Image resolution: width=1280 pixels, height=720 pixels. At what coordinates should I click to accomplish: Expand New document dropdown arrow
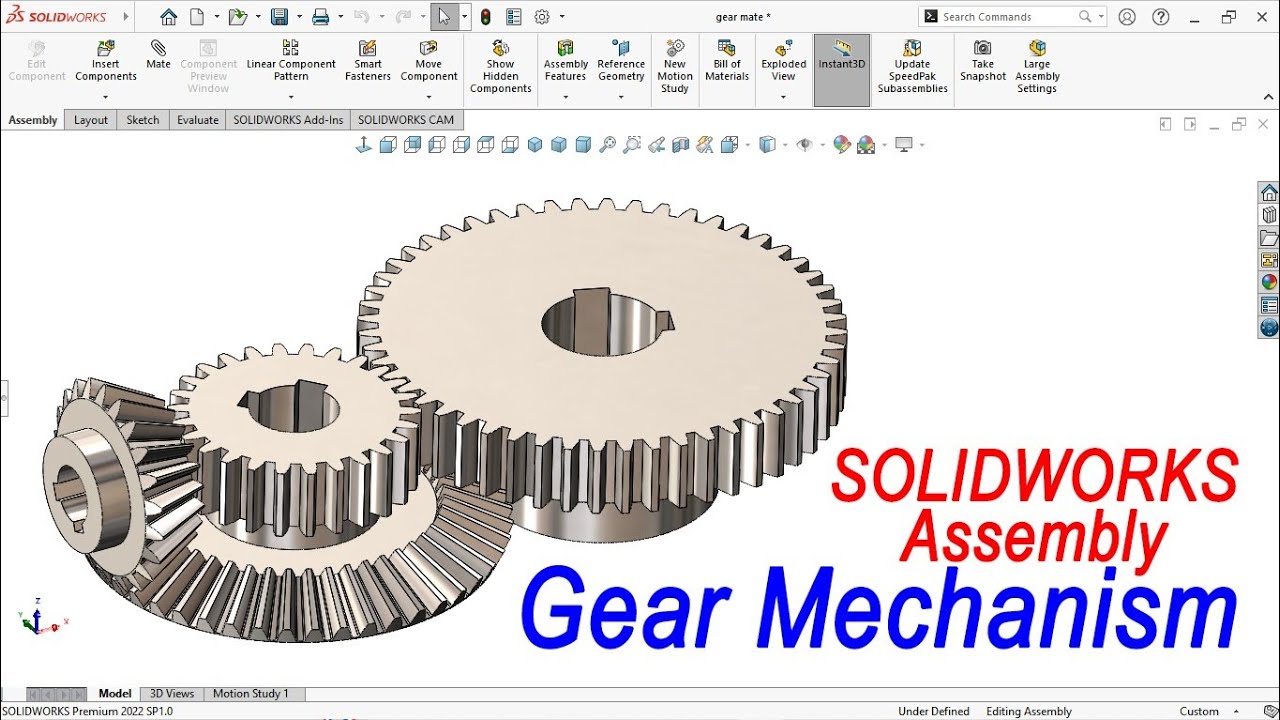217,17
